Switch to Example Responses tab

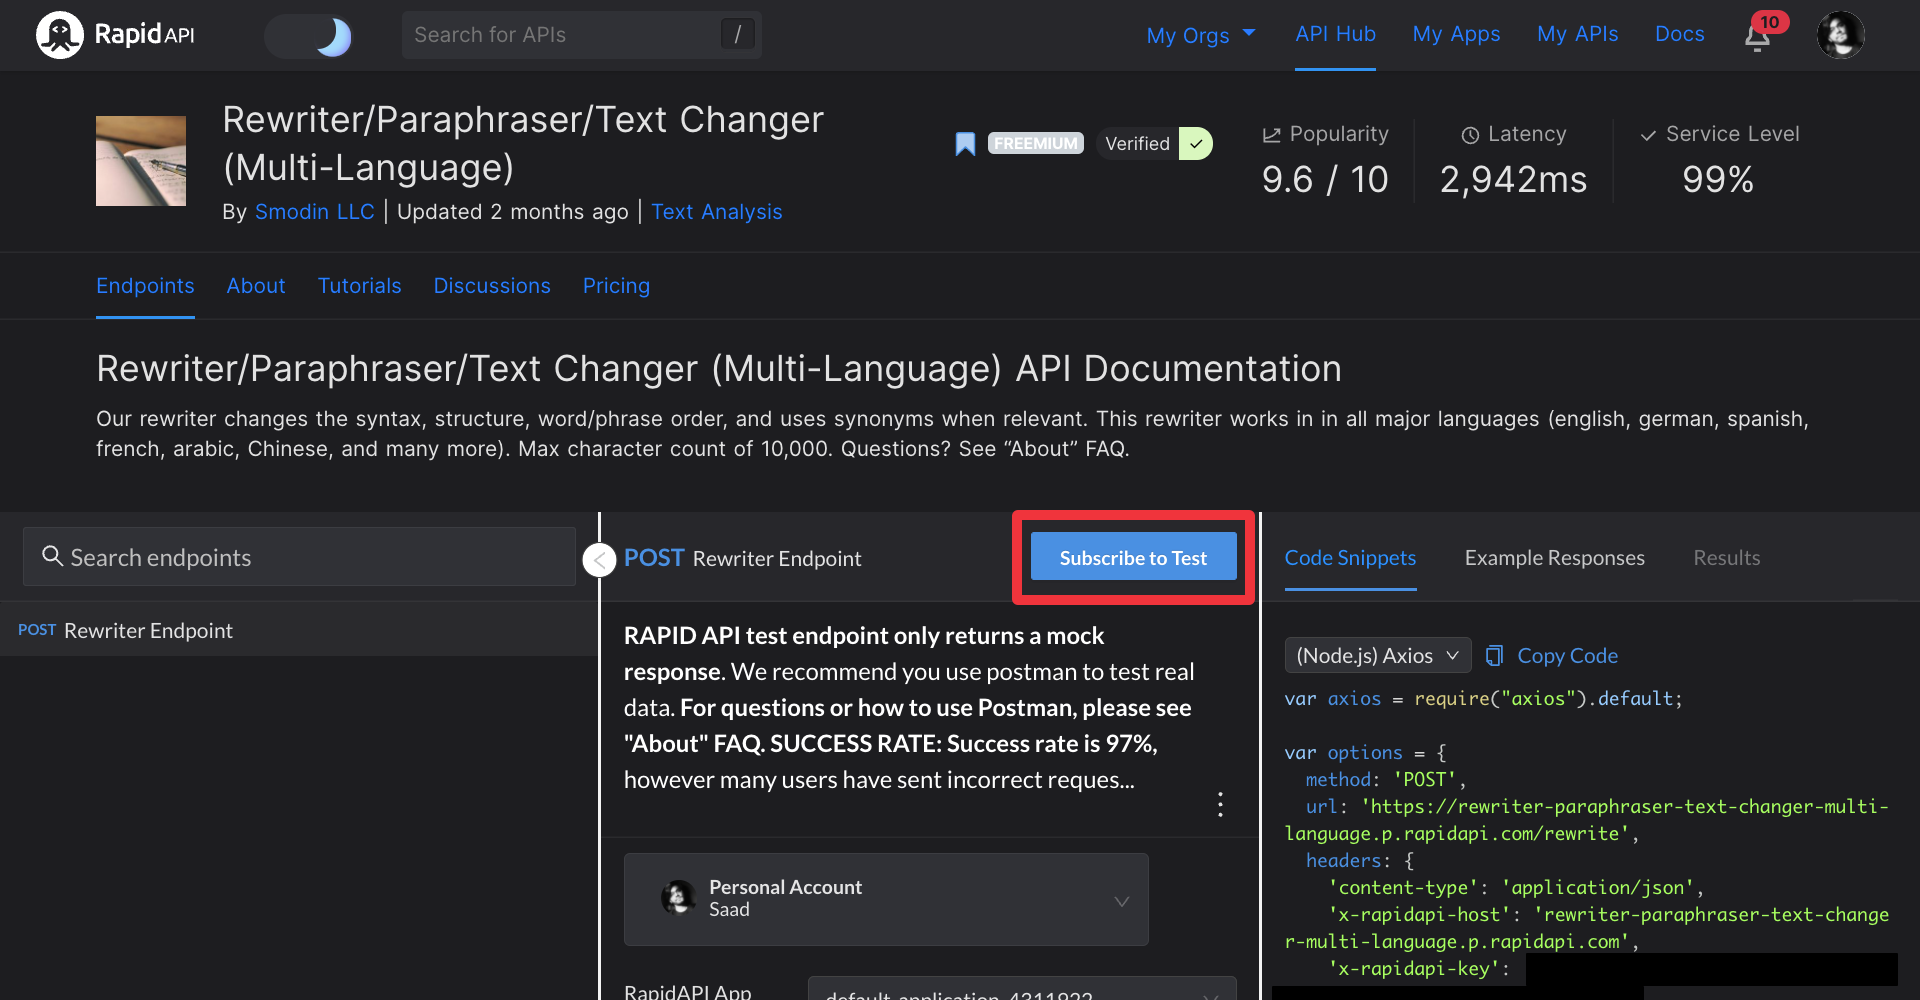pos(1554,558)
